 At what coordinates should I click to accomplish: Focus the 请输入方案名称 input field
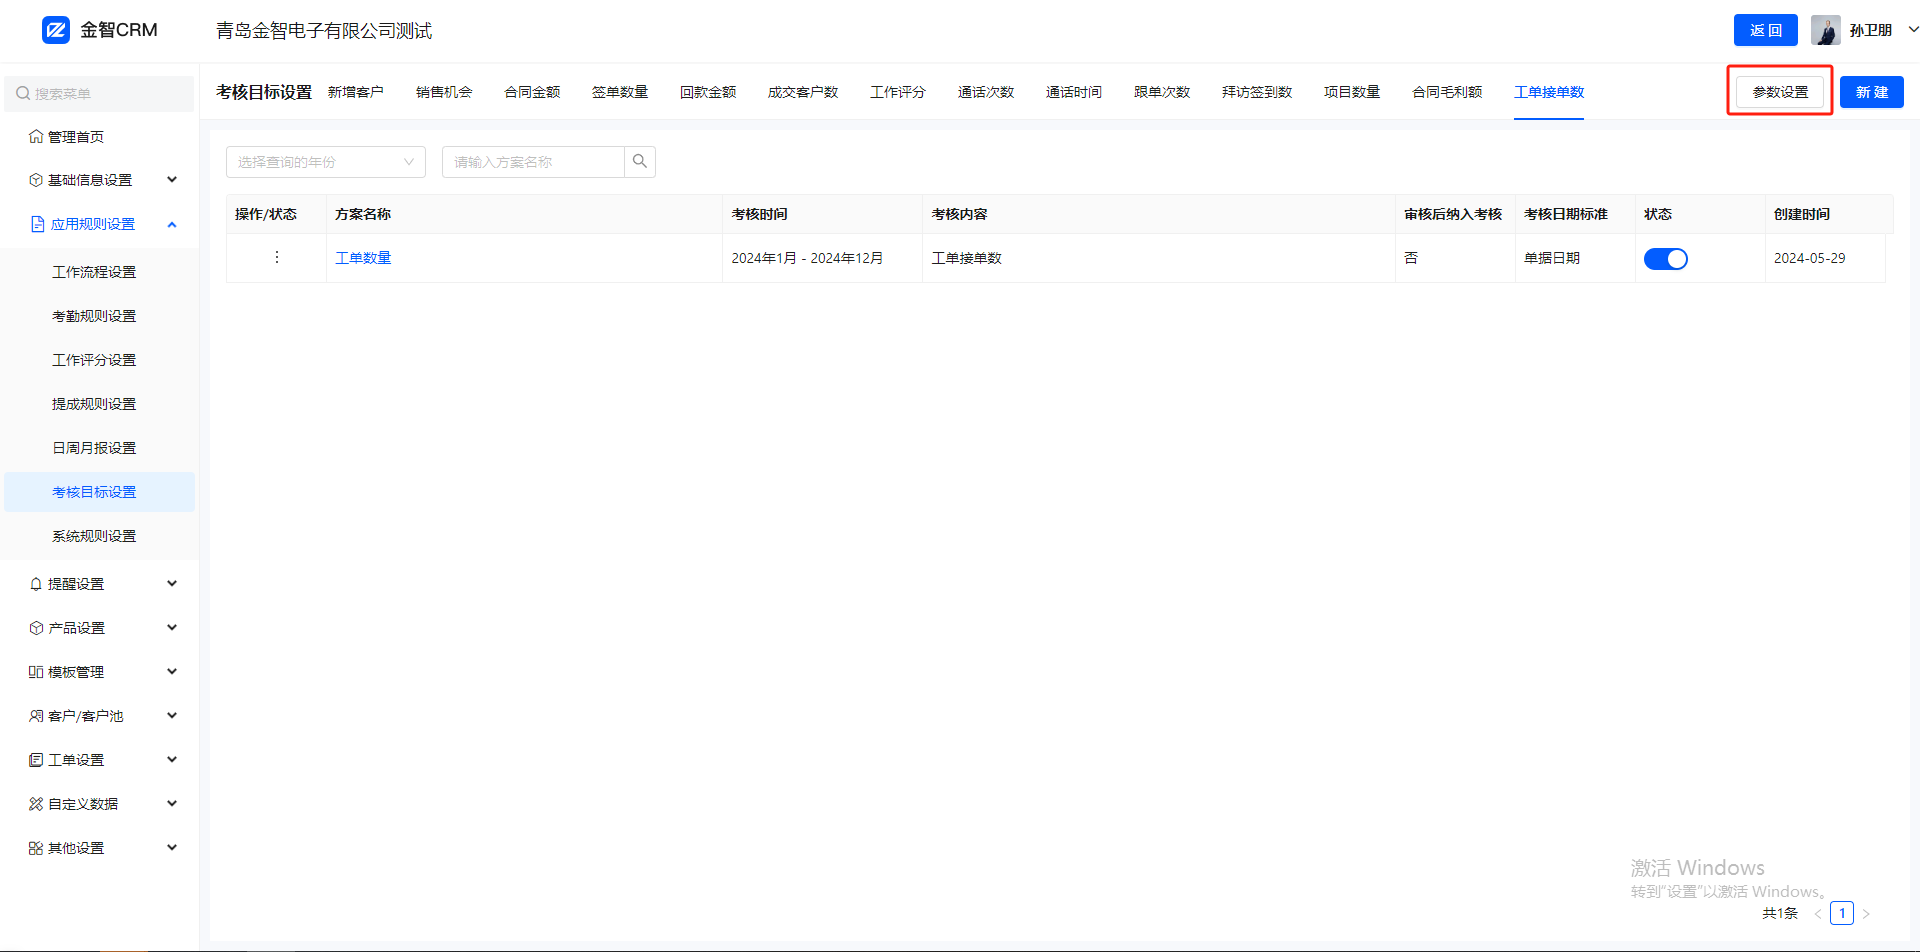[533, 162]
